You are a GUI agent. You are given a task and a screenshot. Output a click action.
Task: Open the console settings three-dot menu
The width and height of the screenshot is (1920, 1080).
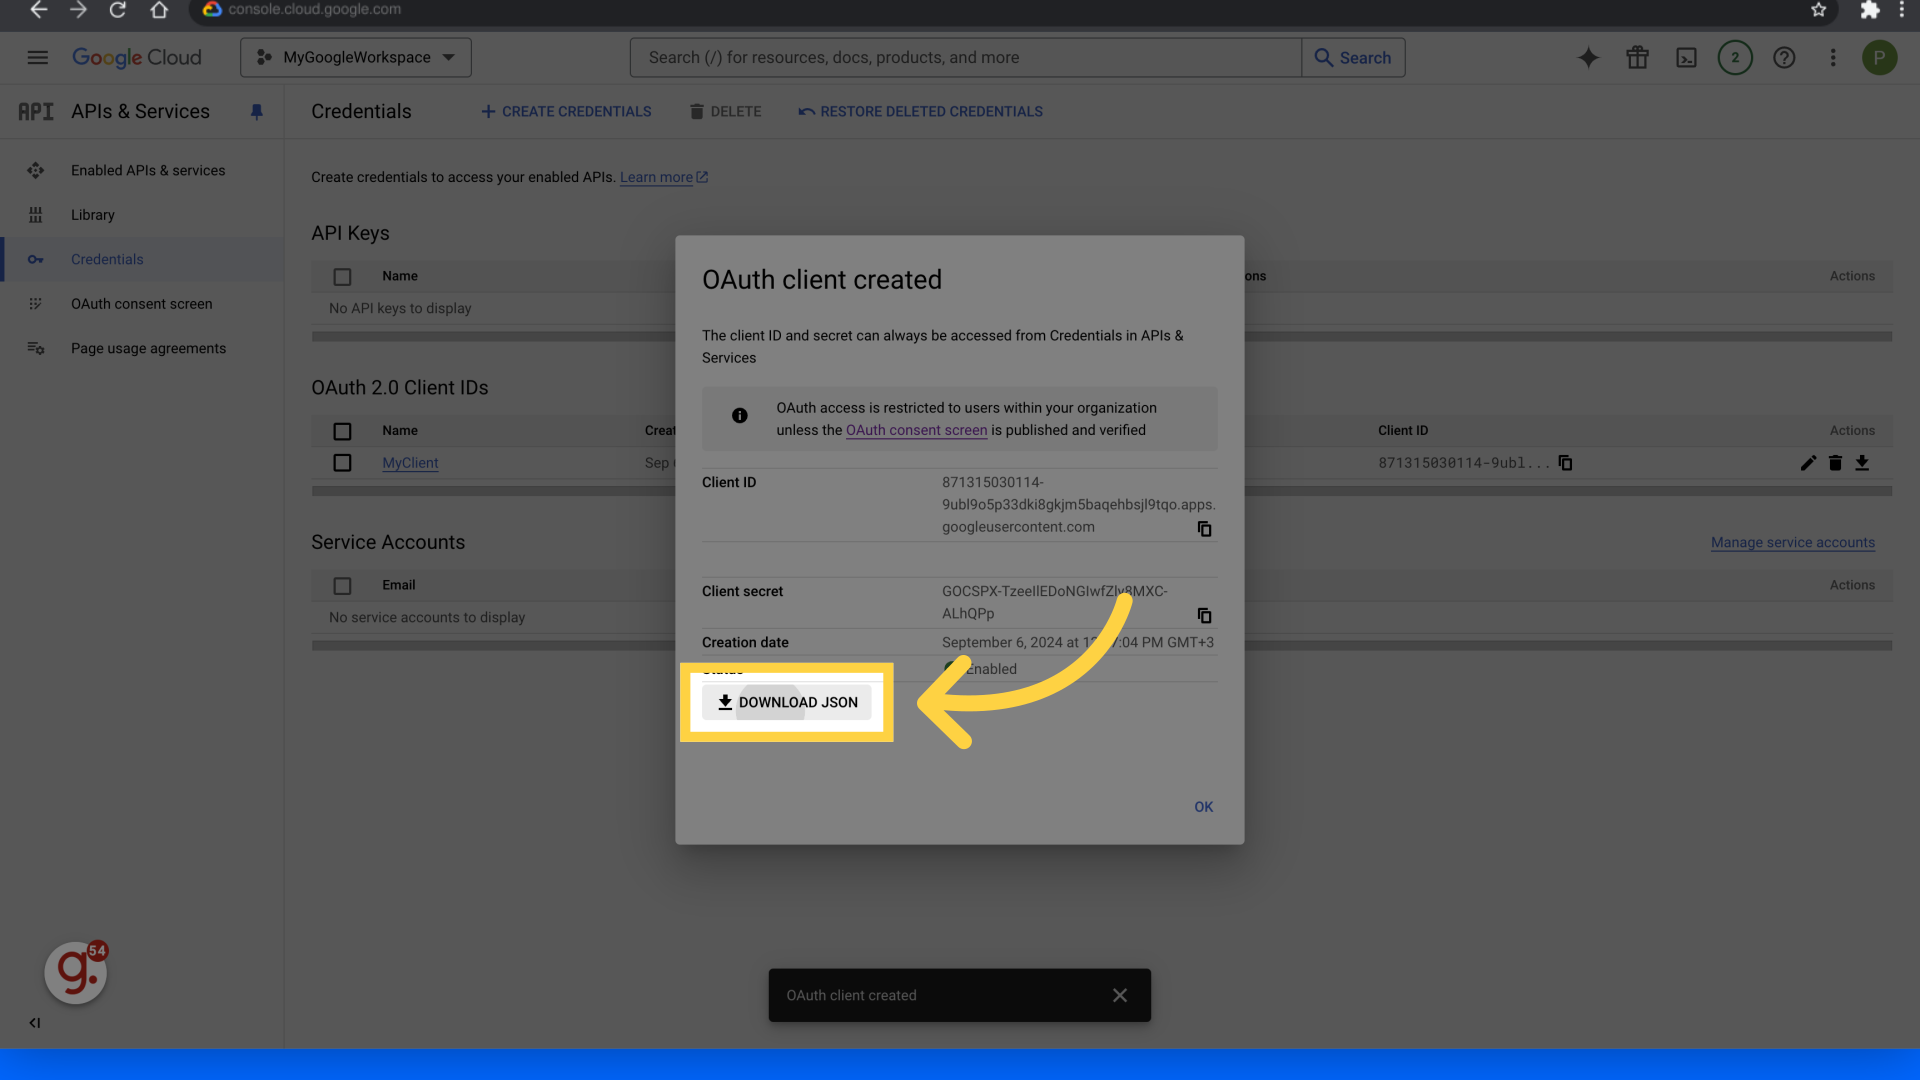tap(1833, 58)
